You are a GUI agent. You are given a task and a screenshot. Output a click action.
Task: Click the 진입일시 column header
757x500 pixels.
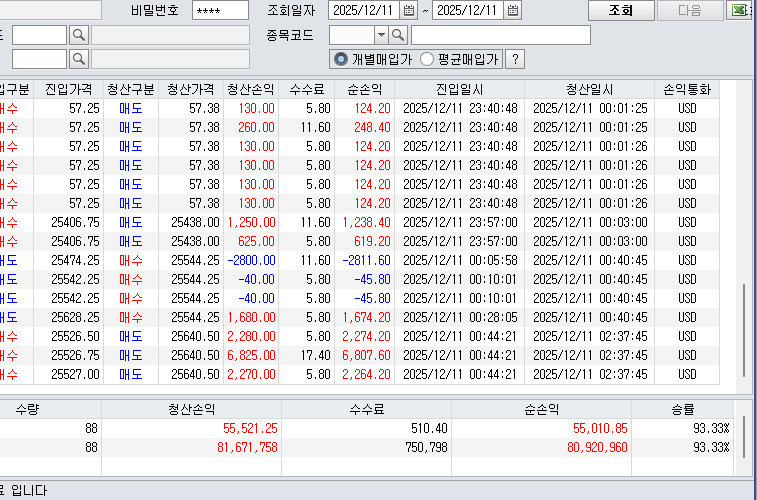pos(460,89)
